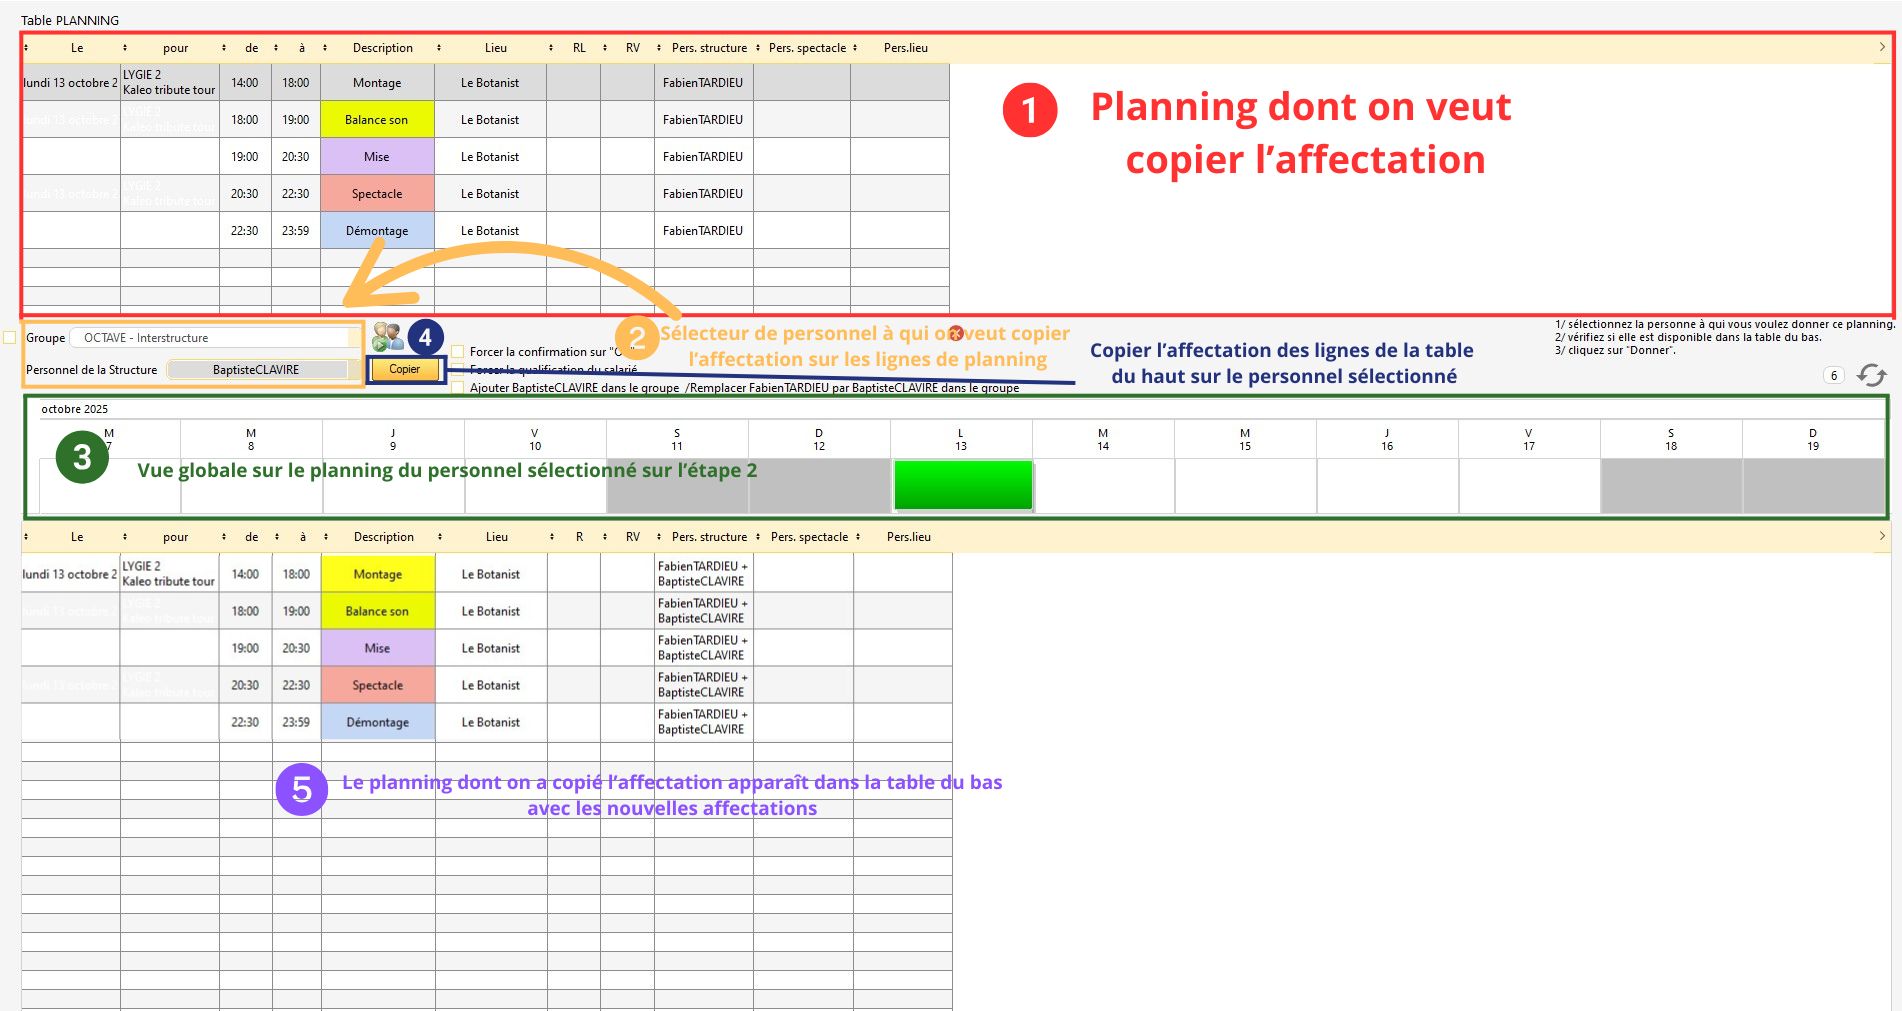Screen dimensions: 1902x1011
Task: Open the Groupe dropdown showing OCTAVE - Interstructure
Action: pyautogui.click(x=215, y=338)
